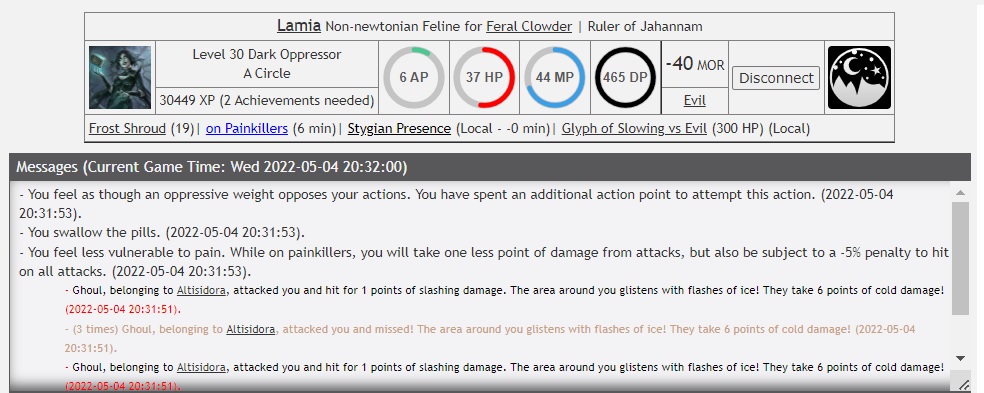Click the 37 HP health ring
This screenshot has height=393, width=984.
point(484,77)
